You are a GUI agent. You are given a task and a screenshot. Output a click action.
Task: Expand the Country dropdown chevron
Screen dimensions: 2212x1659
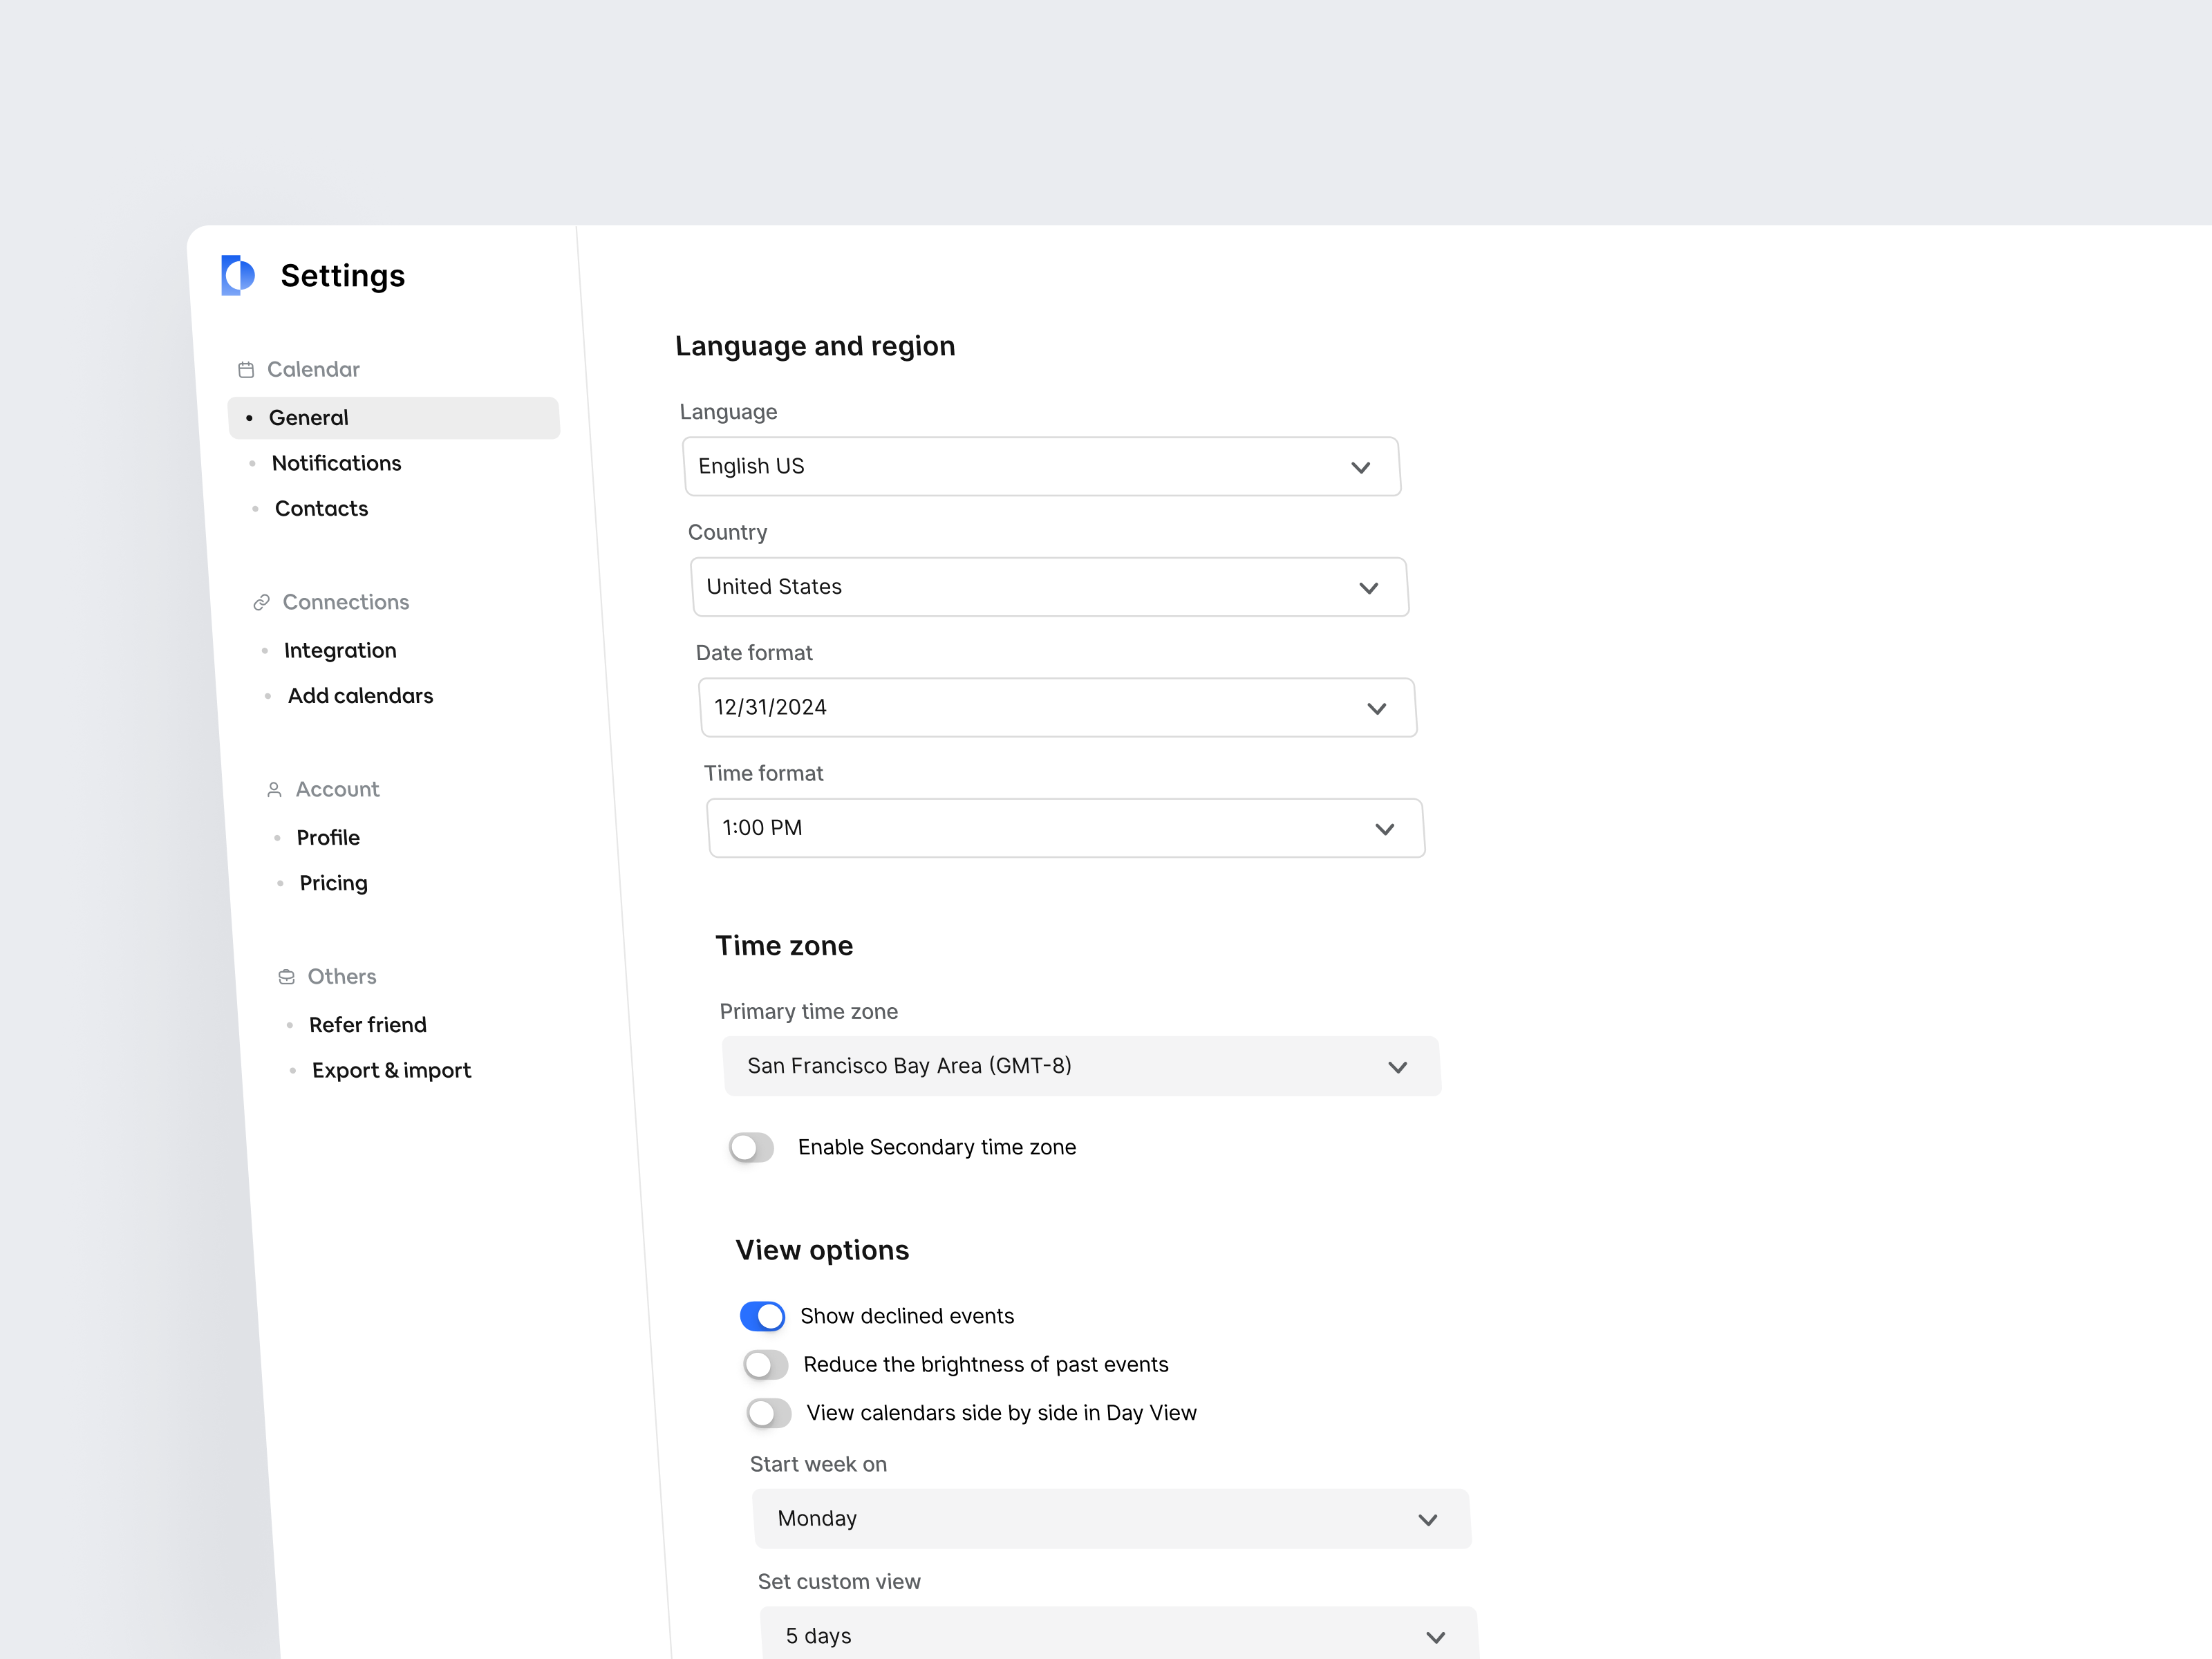tap(1368, 588)
